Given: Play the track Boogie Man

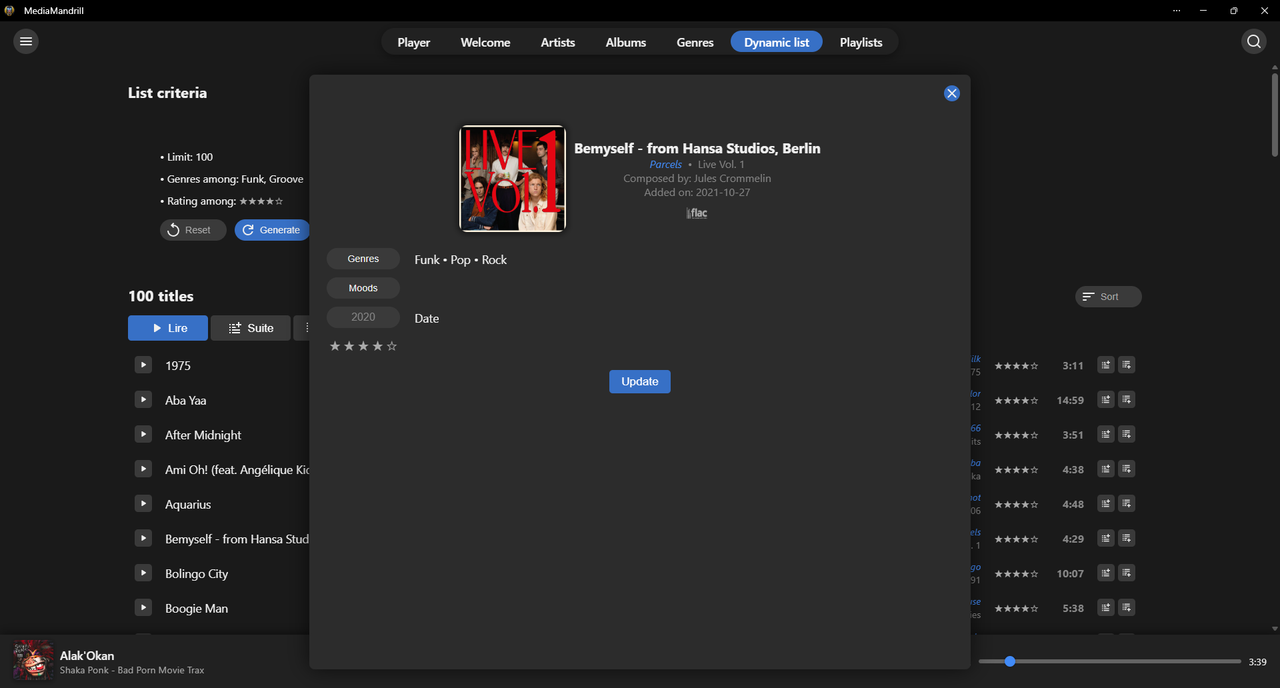Looking at the screenshot, I should pos(143,608).
